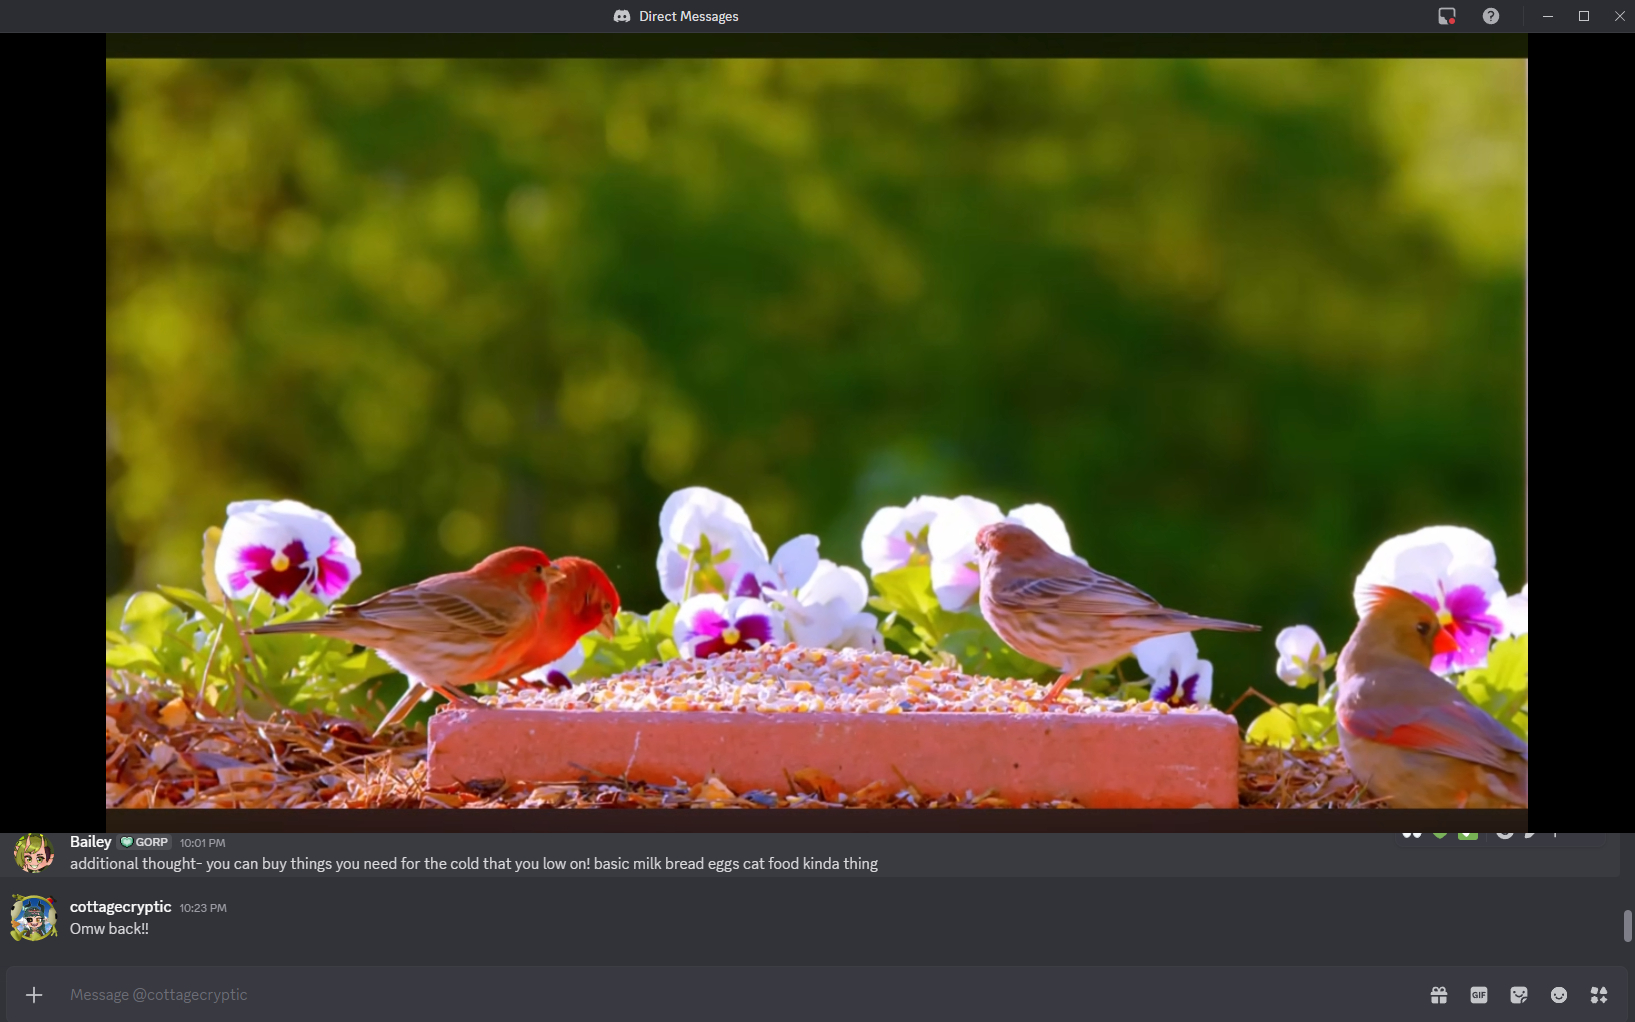Click the plus attachment button
This screenshot has width=1635, height=1022.
tap(34, 995)
